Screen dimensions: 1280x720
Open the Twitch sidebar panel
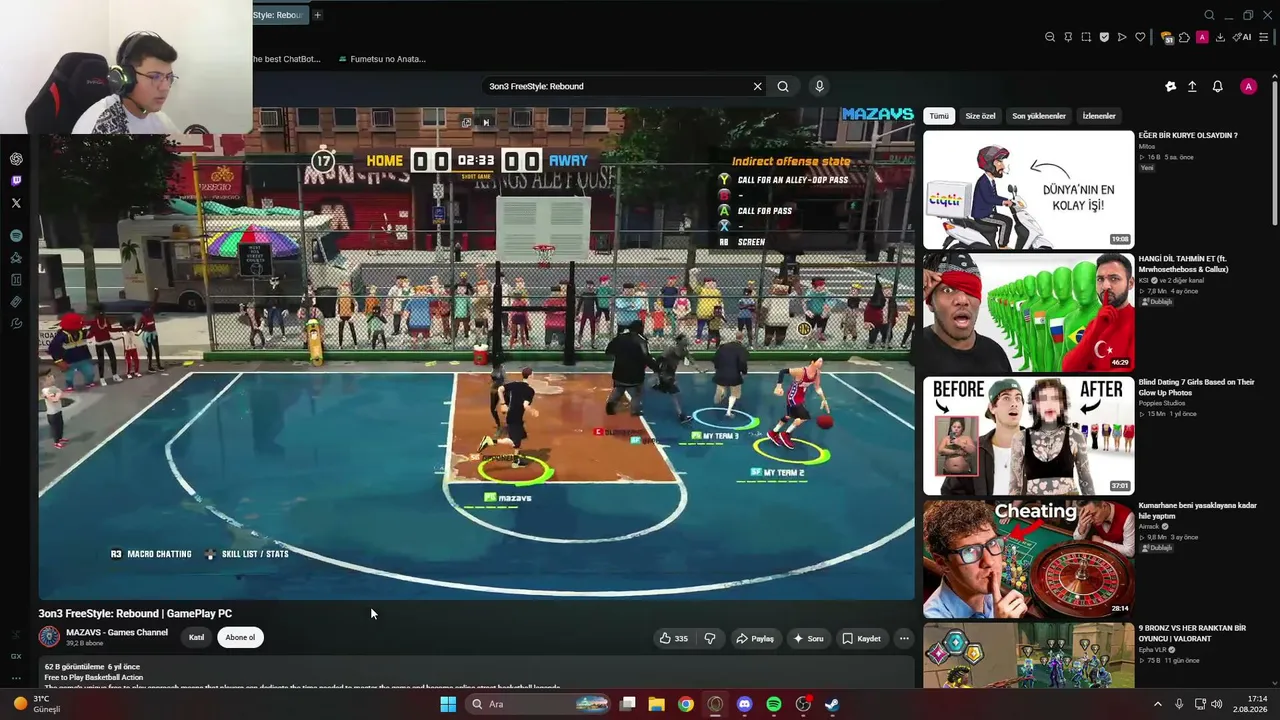pos(16,181)
